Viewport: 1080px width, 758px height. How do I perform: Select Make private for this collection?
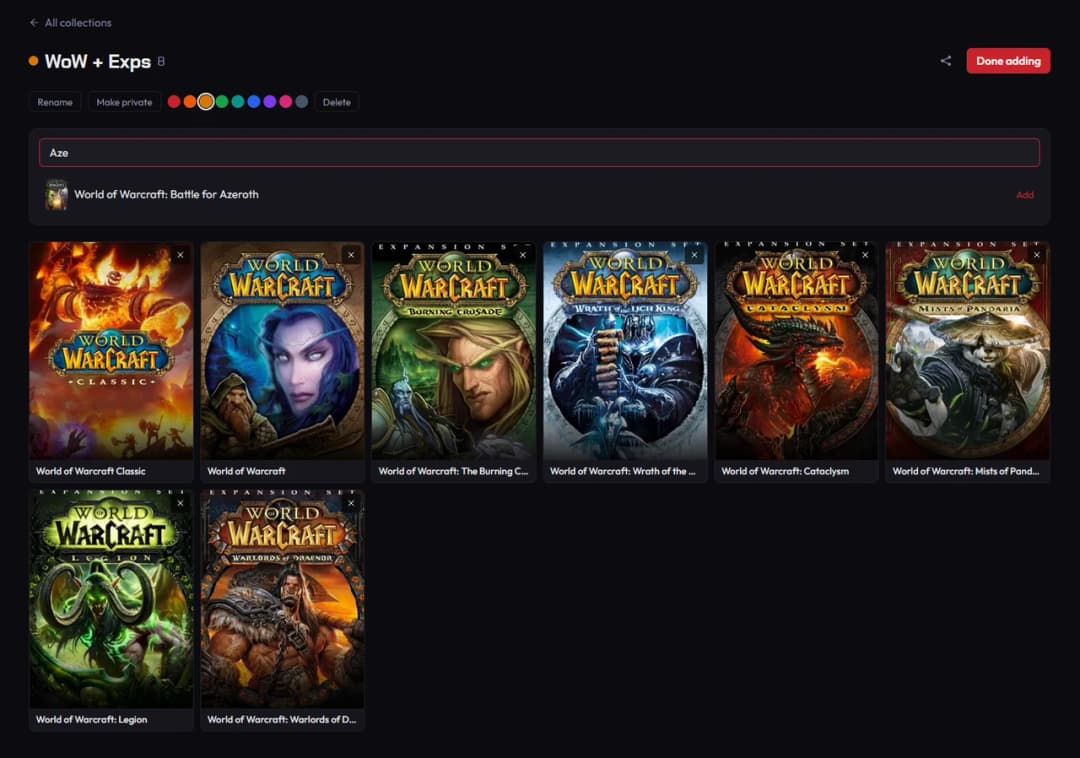point(124,102)
